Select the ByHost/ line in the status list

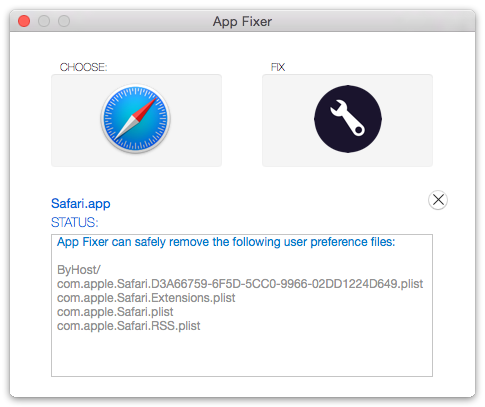(x=79, y=270)
